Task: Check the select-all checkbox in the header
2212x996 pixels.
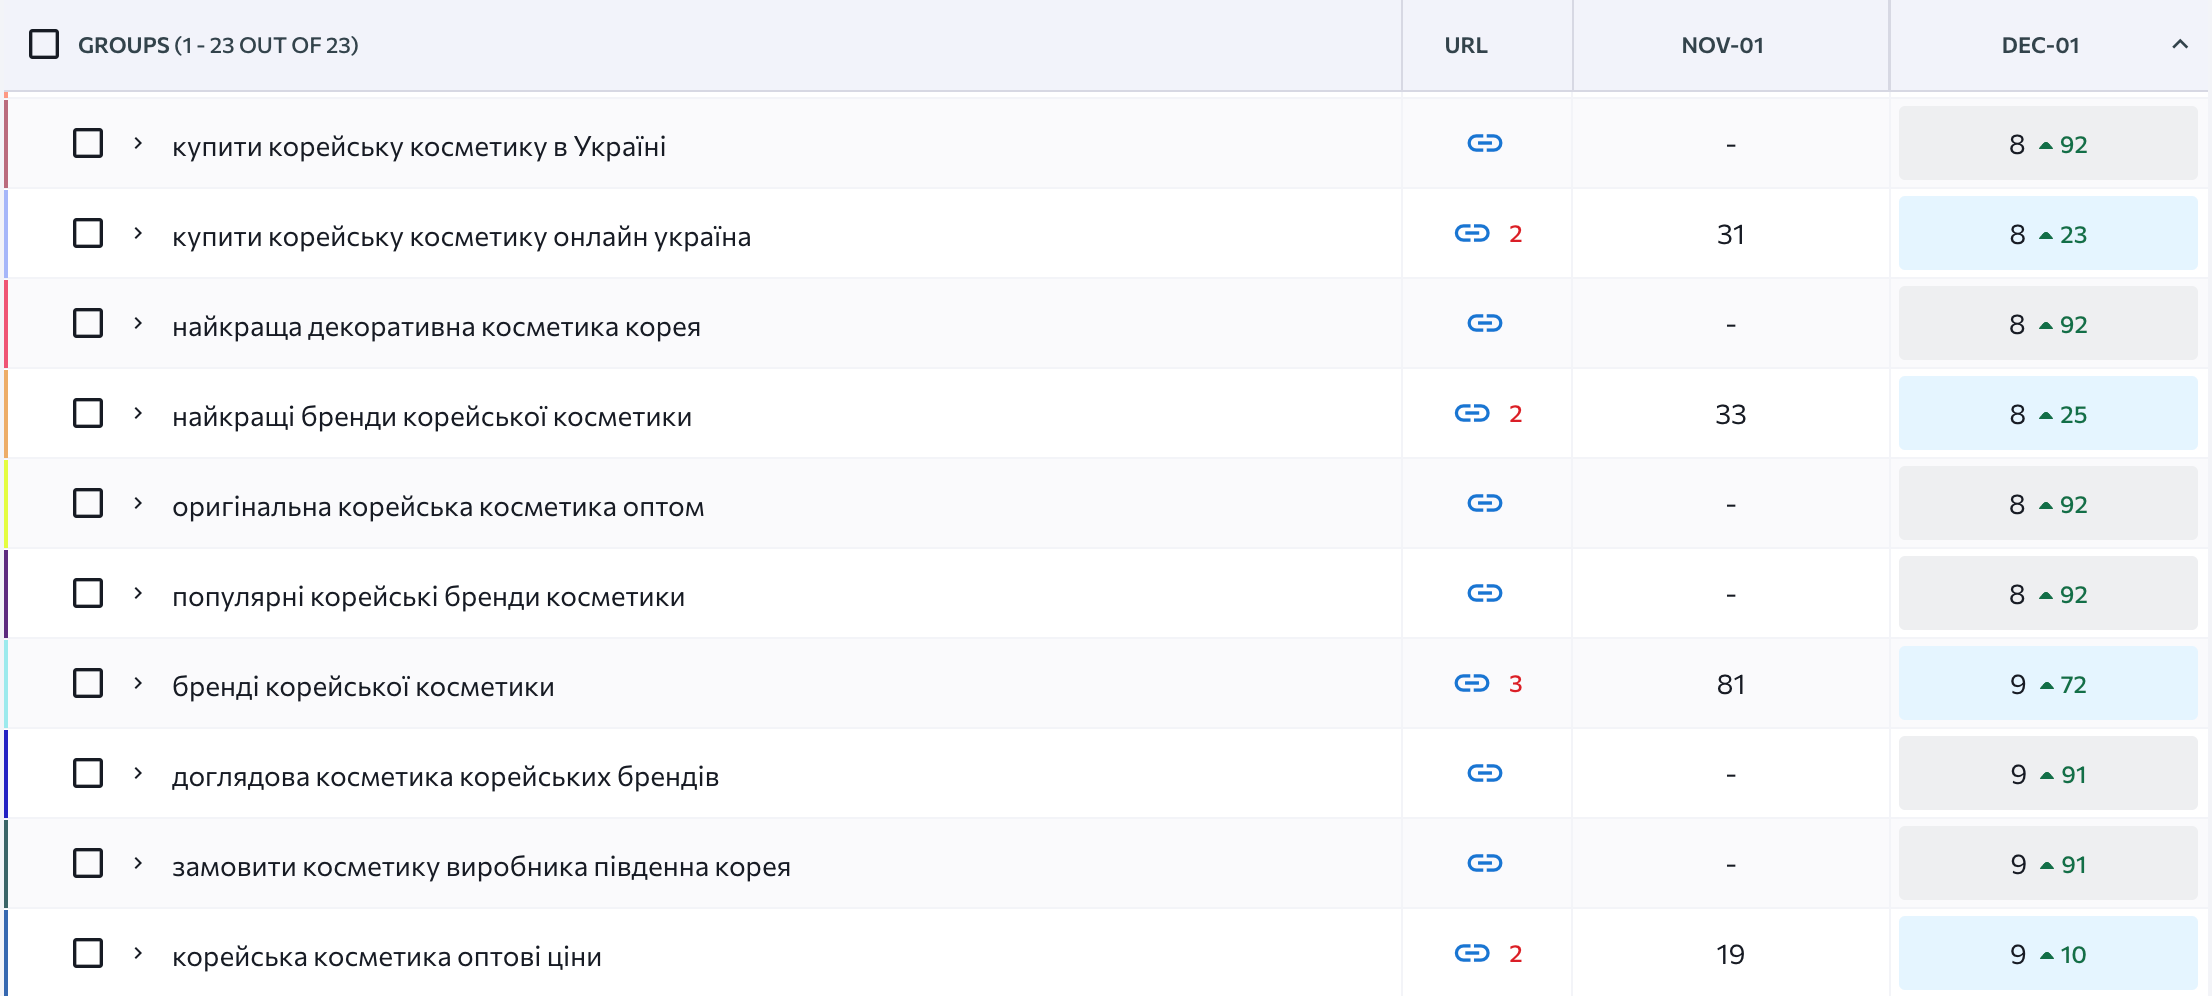Action: point(44,44)
